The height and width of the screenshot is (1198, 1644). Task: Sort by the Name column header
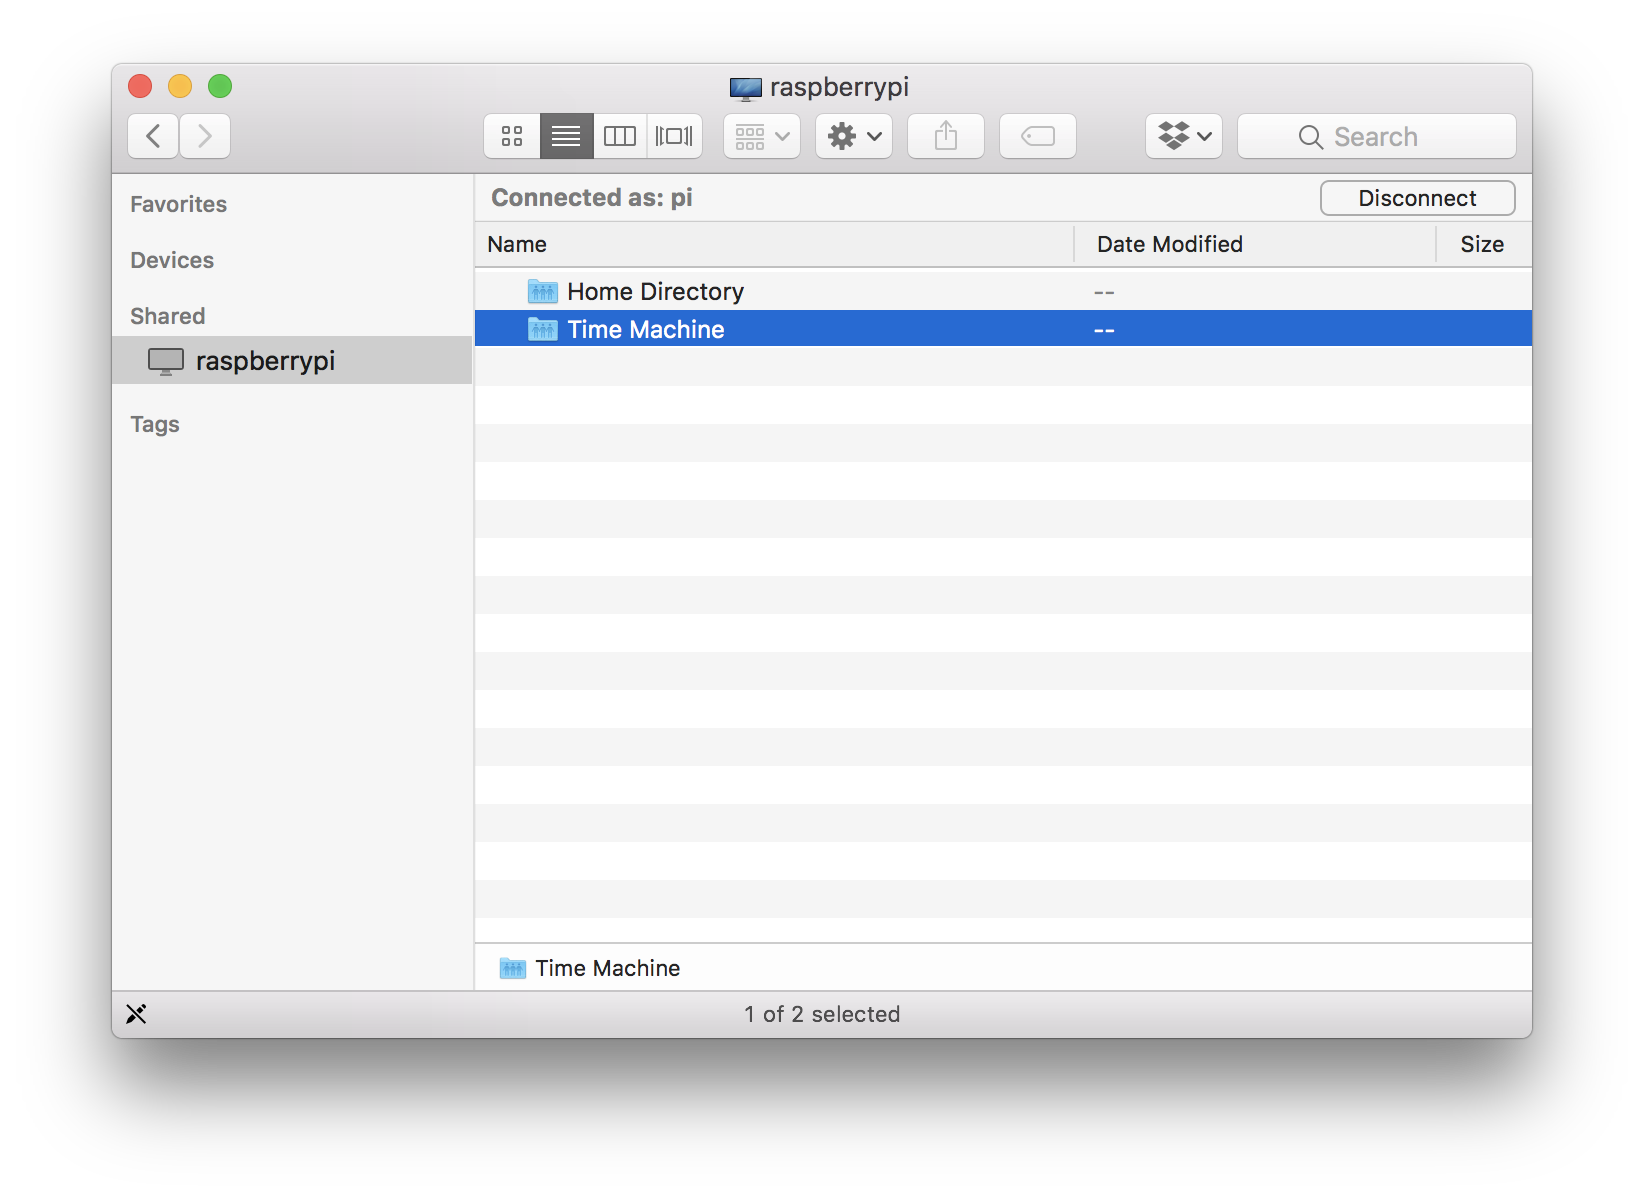click(x=773, y=244)
